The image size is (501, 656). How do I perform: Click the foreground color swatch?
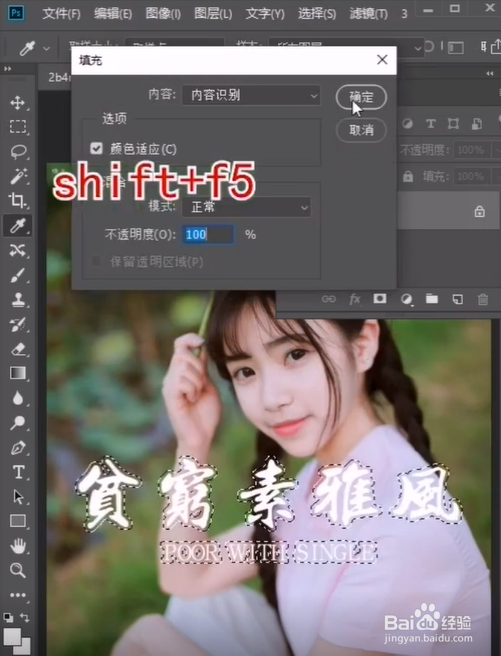[x=11, y=636]
